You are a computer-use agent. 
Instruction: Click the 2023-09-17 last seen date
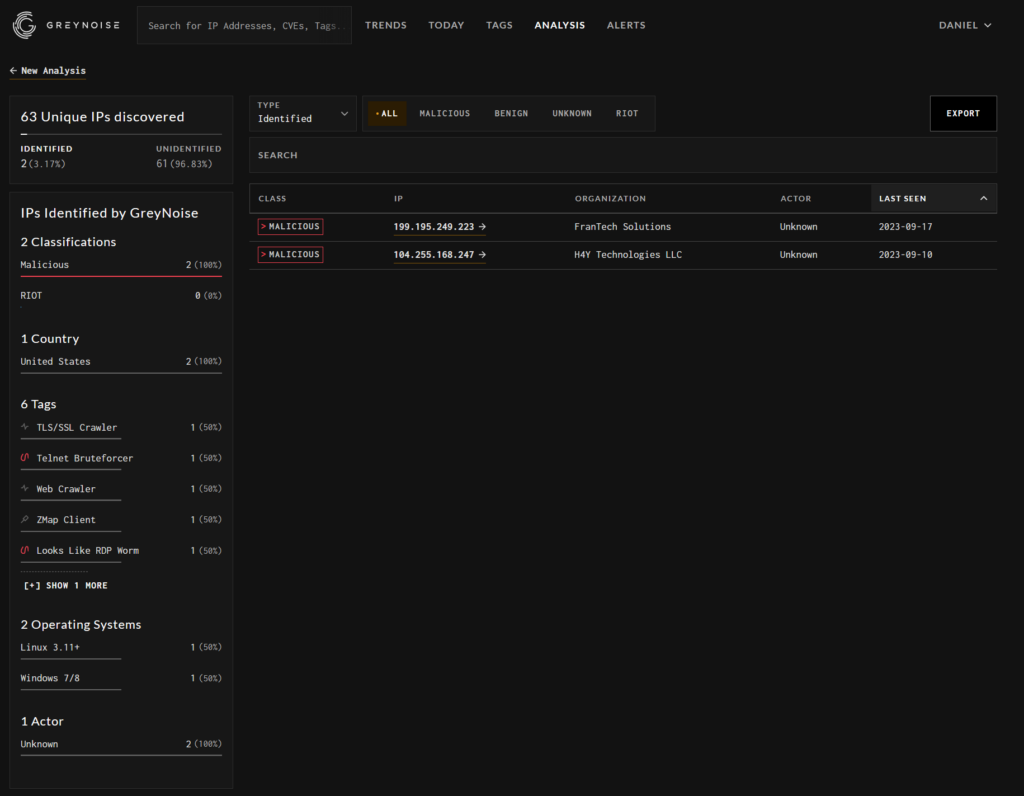tap(905, 227)
